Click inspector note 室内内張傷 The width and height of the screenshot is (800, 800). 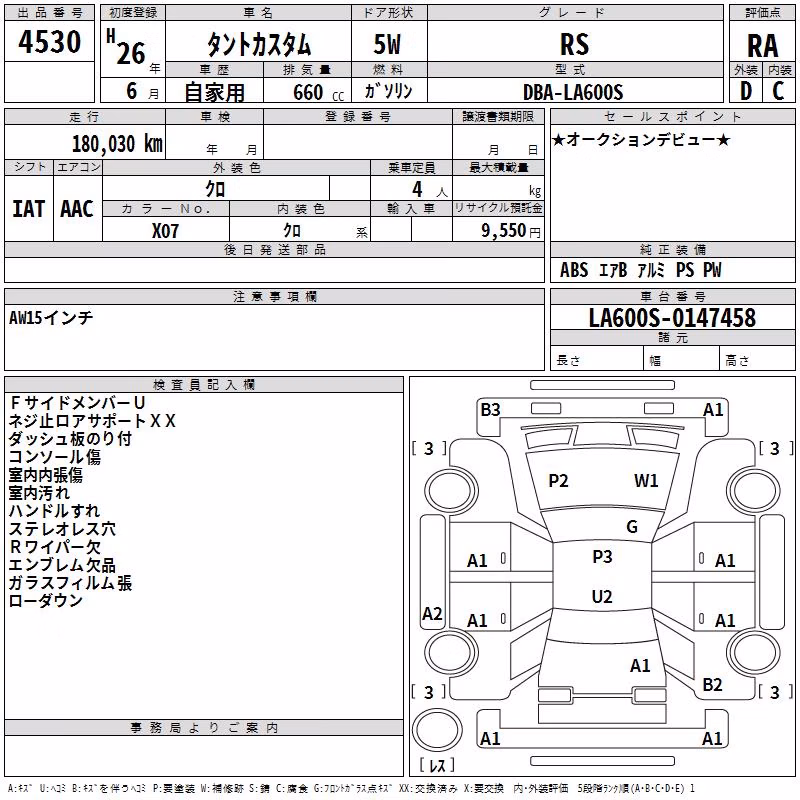click(x=46, y=475)
